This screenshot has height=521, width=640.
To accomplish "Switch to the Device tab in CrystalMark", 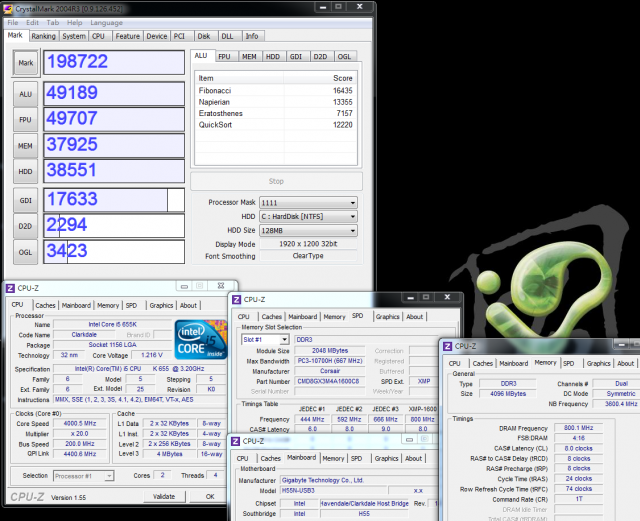I will click(x=157, y=36).
